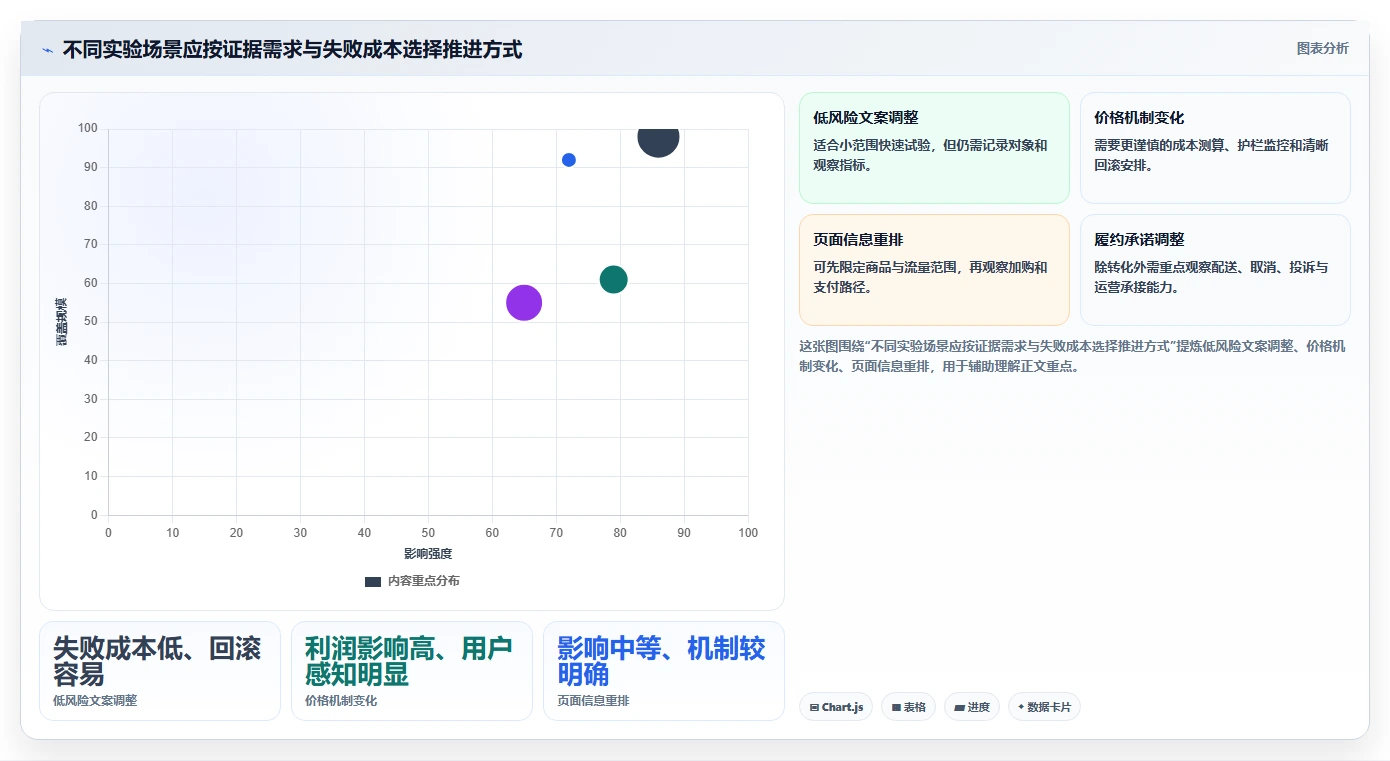Click the 图表分析 label in the header
This screenshot has height=761, width=1390.
[x=1322, y=48]
